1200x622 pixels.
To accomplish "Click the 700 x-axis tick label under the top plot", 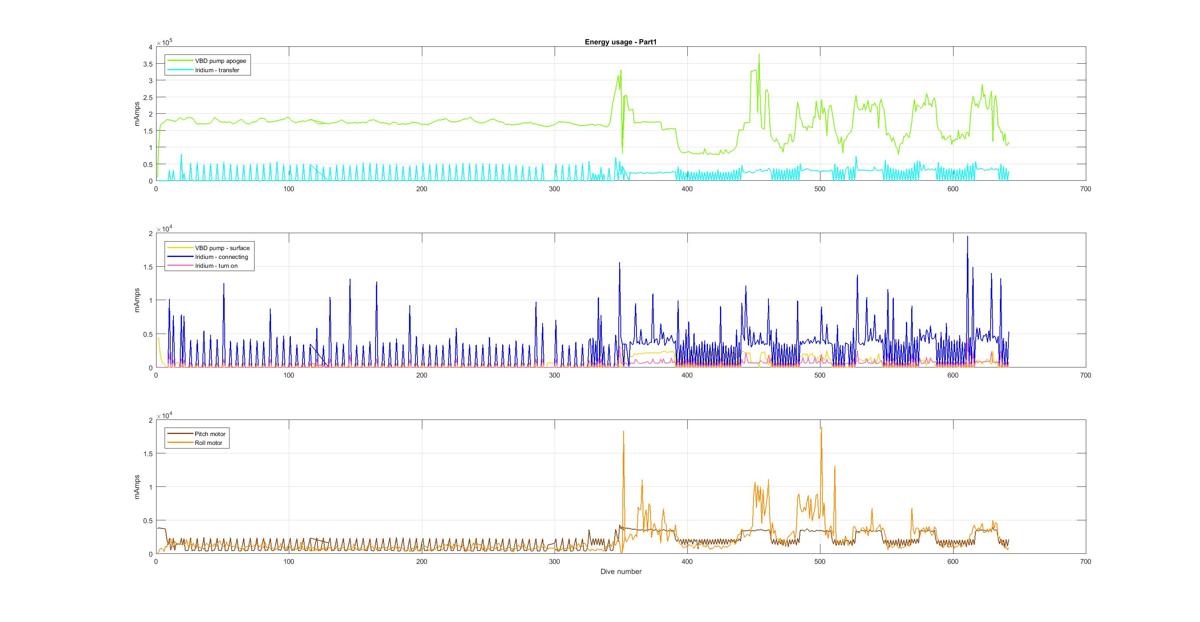I will click(x=1084, y=188).
